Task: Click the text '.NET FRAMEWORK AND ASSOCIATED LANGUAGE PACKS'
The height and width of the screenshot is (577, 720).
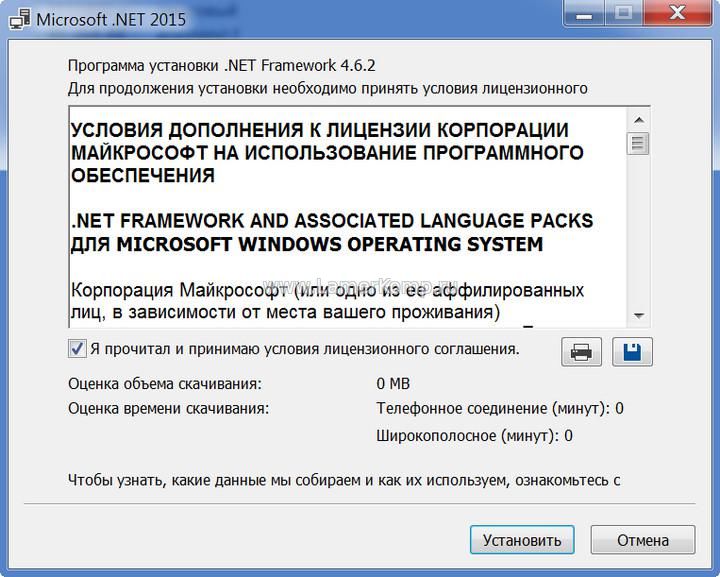Action: [x=332, y=221]
